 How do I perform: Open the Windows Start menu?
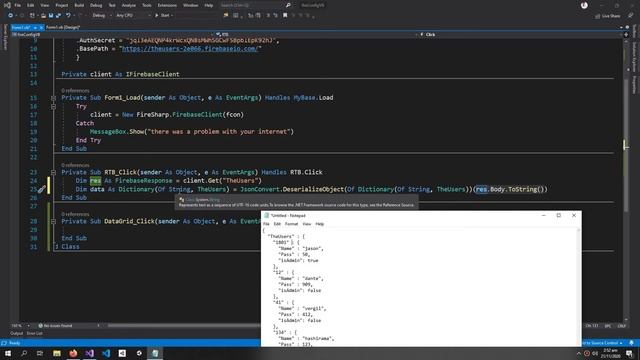(x=8, y=353)
